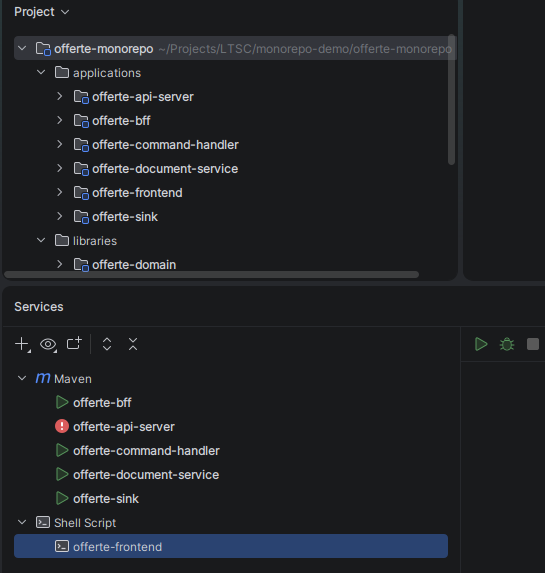
Task: Select offerte-command-handler under Maven services
Action: [x=146, y=451]
